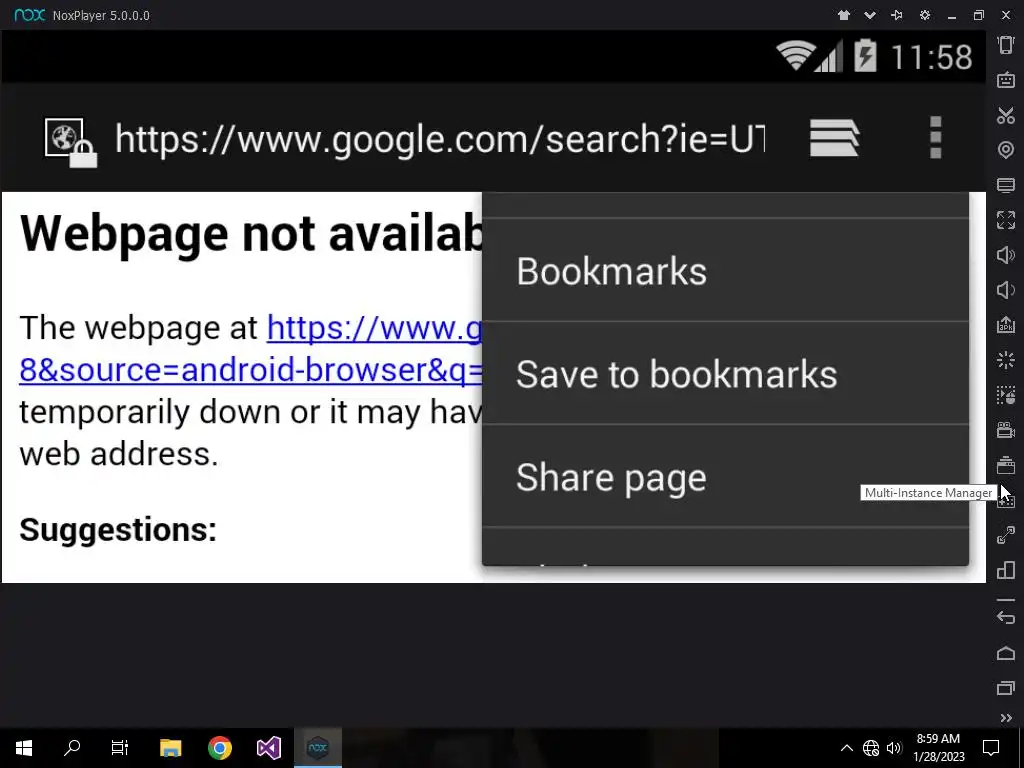Viewport: 1024px width, 768px height.
Task: Tap the three-dot overflow menu icon
Action: pyautogui.click(x=935, y=138)
